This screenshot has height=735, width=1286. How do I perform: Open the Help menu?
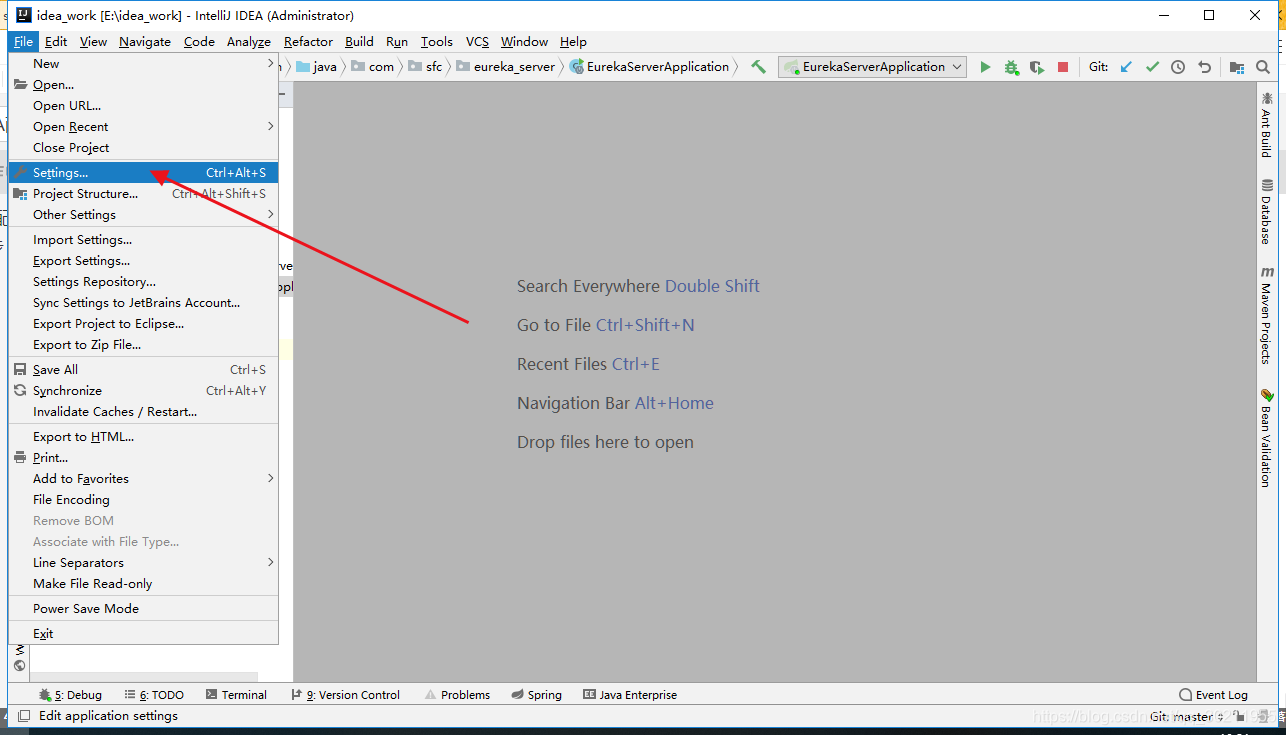tap(573, 41)
